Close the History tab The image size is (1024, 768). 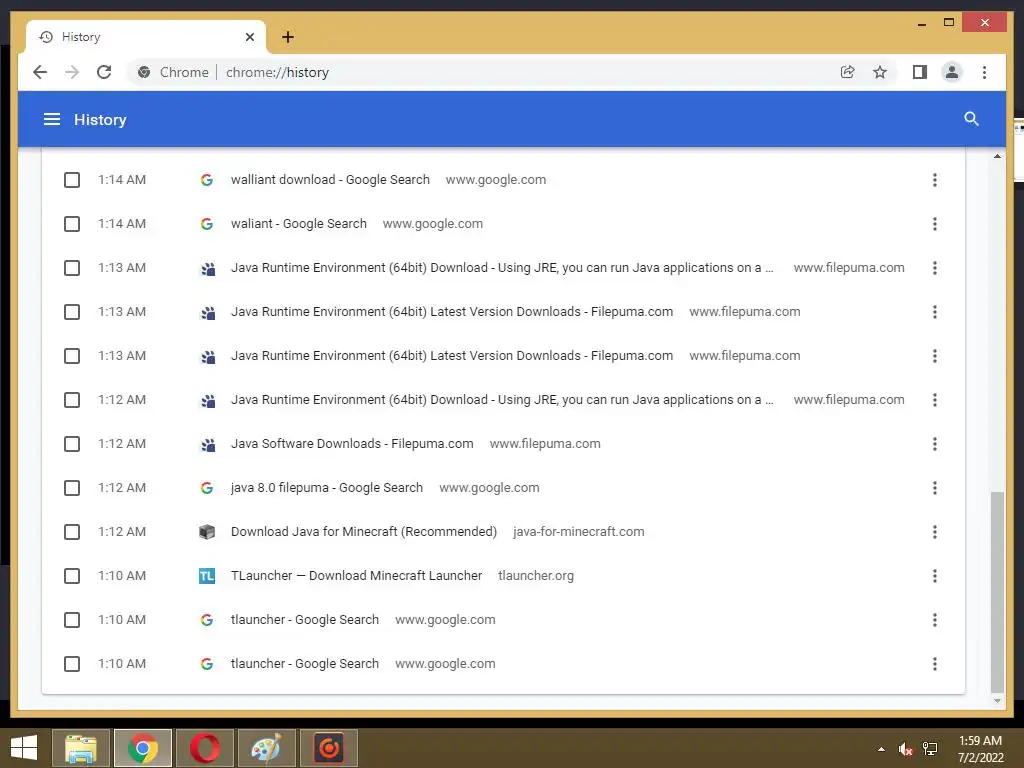(249, 37)
